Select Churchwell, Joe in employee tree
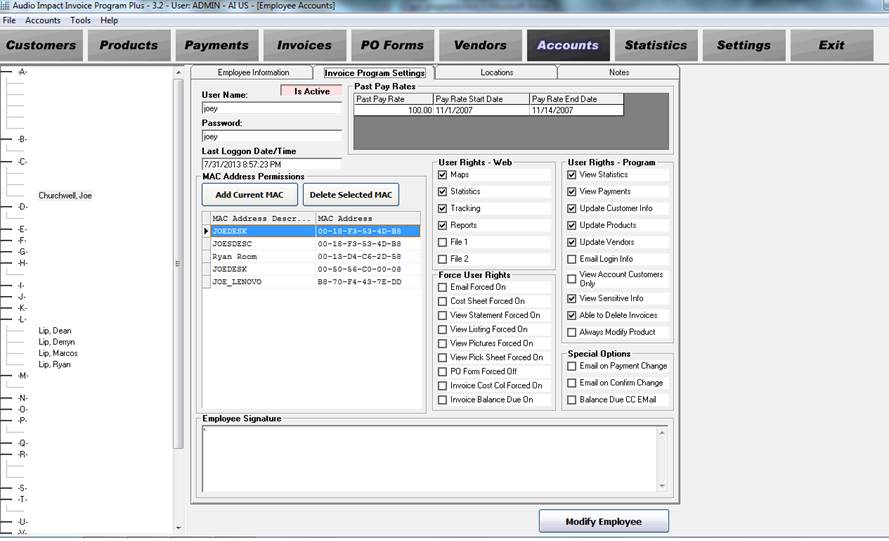 point(65,195)
